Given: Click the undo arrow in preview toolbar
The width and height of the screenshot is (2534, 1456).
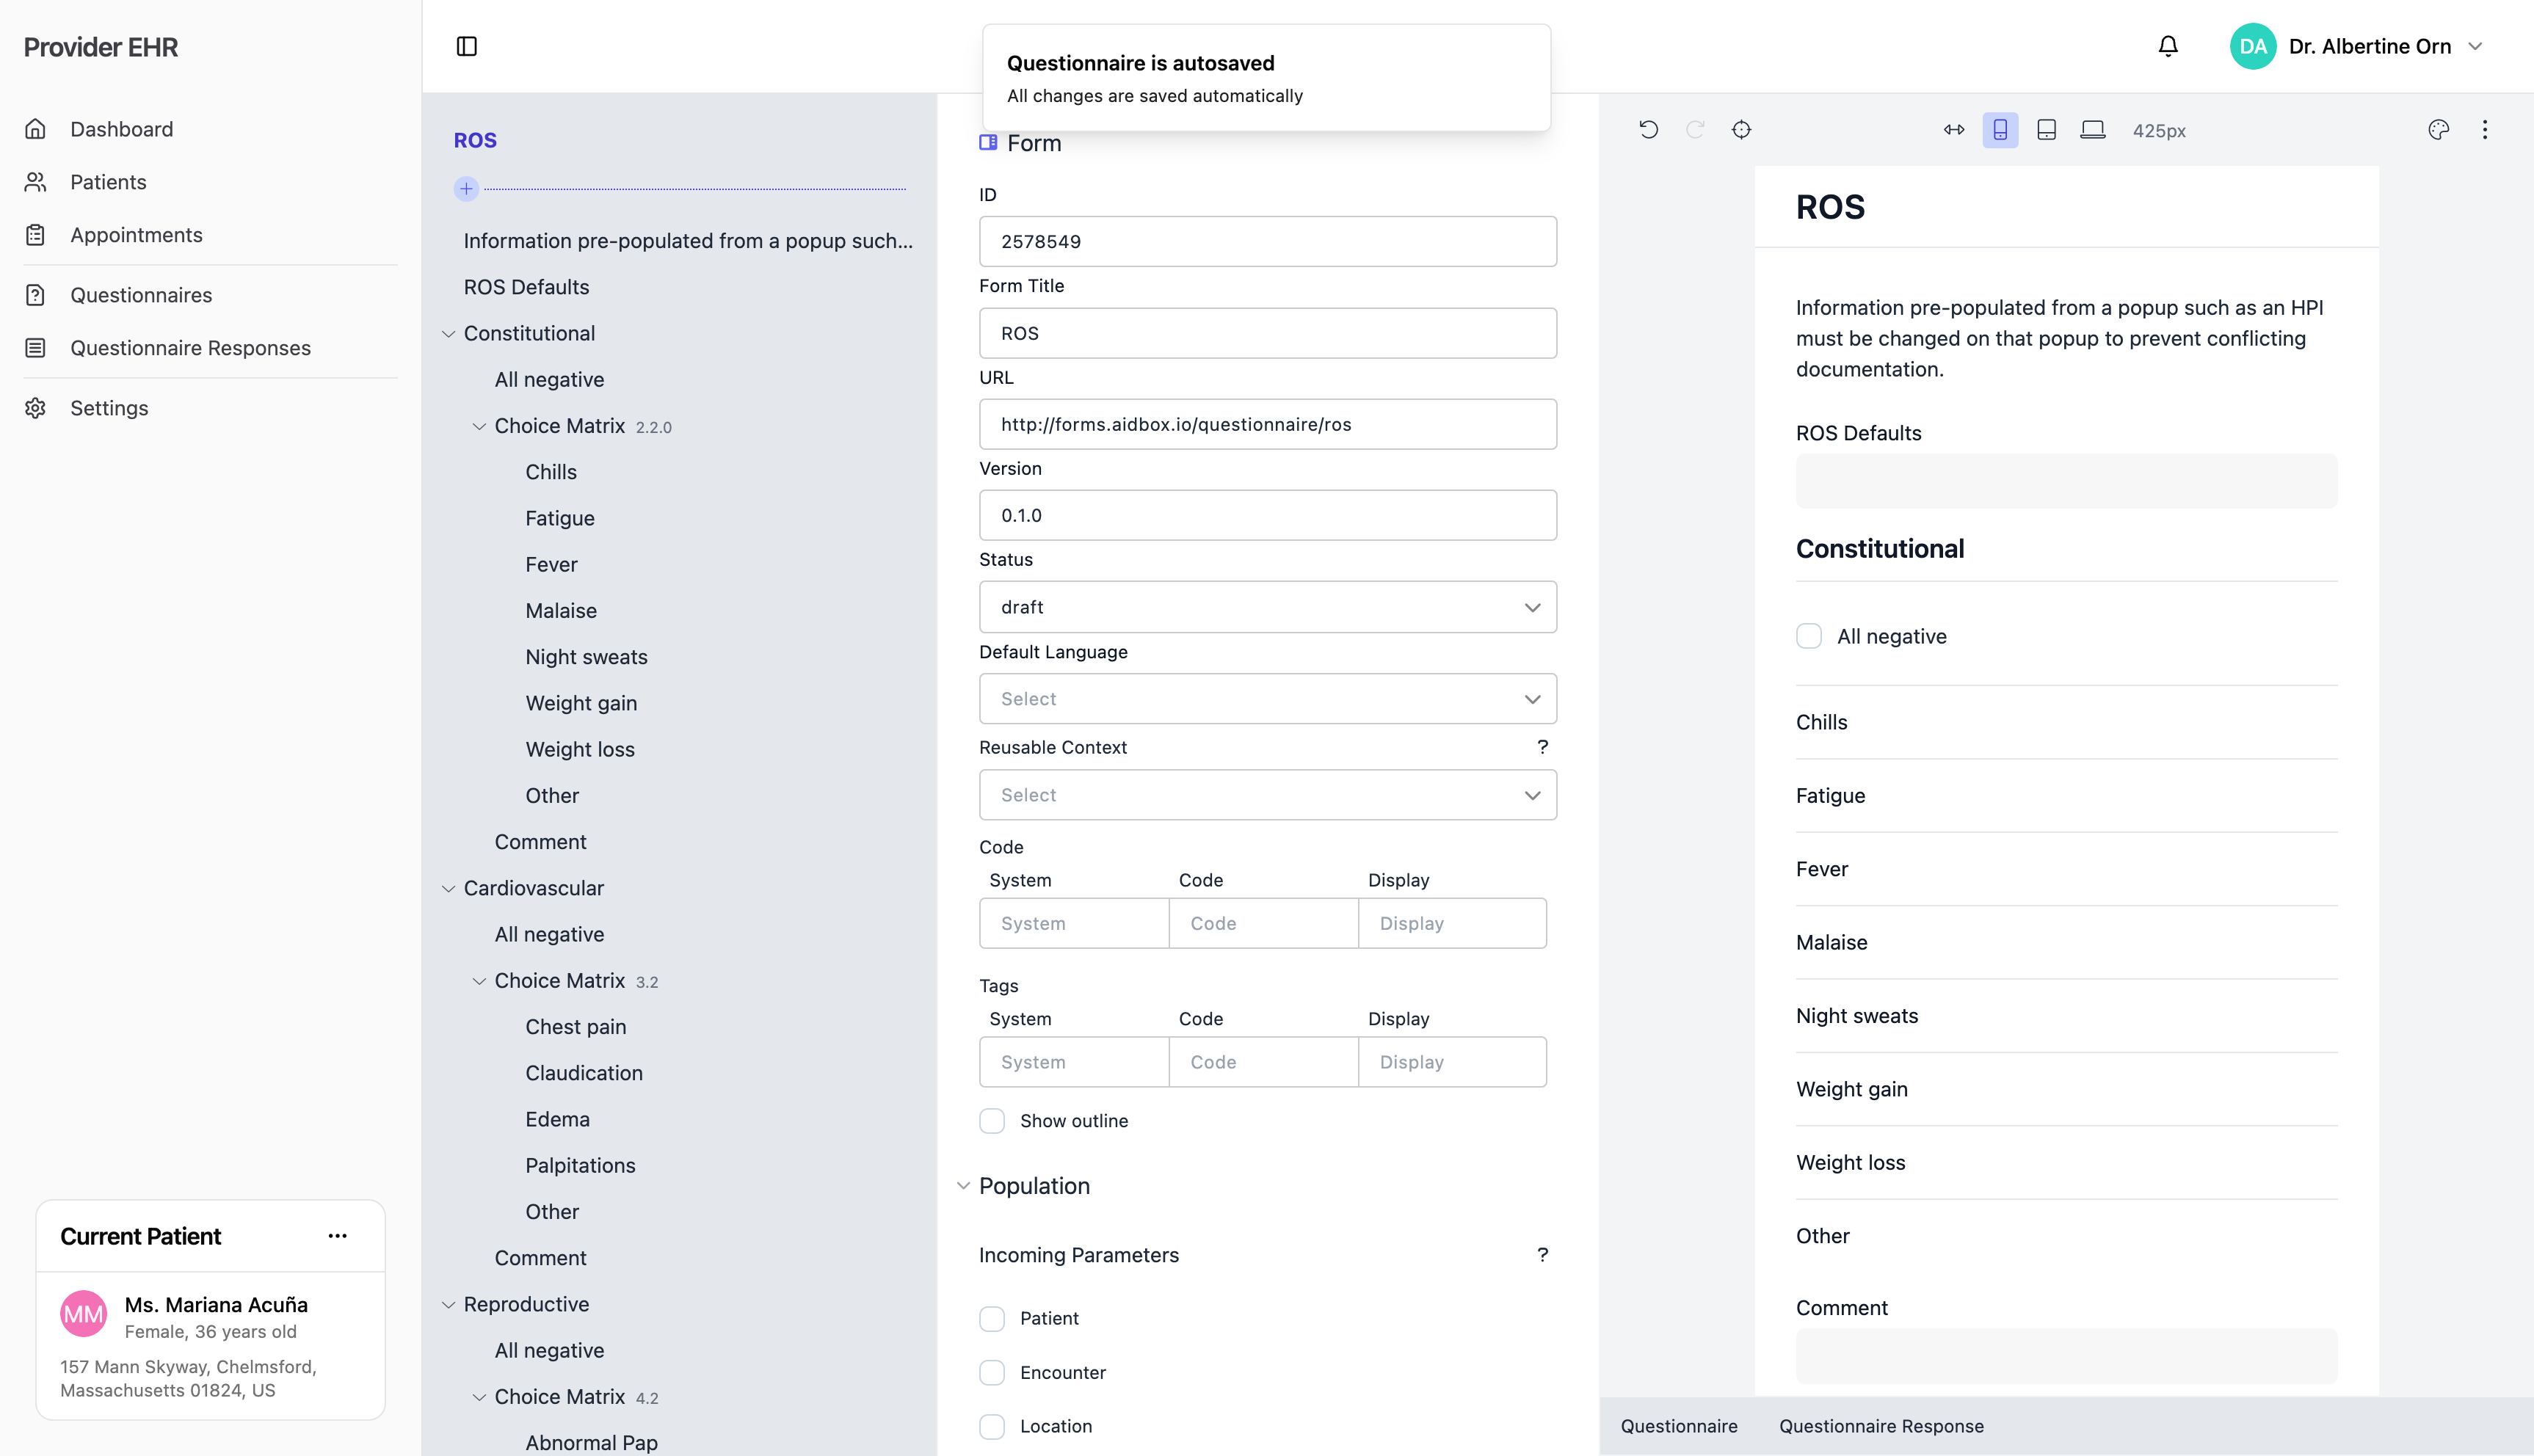Looking at the screenshot, I should (x=1649, y=130).
